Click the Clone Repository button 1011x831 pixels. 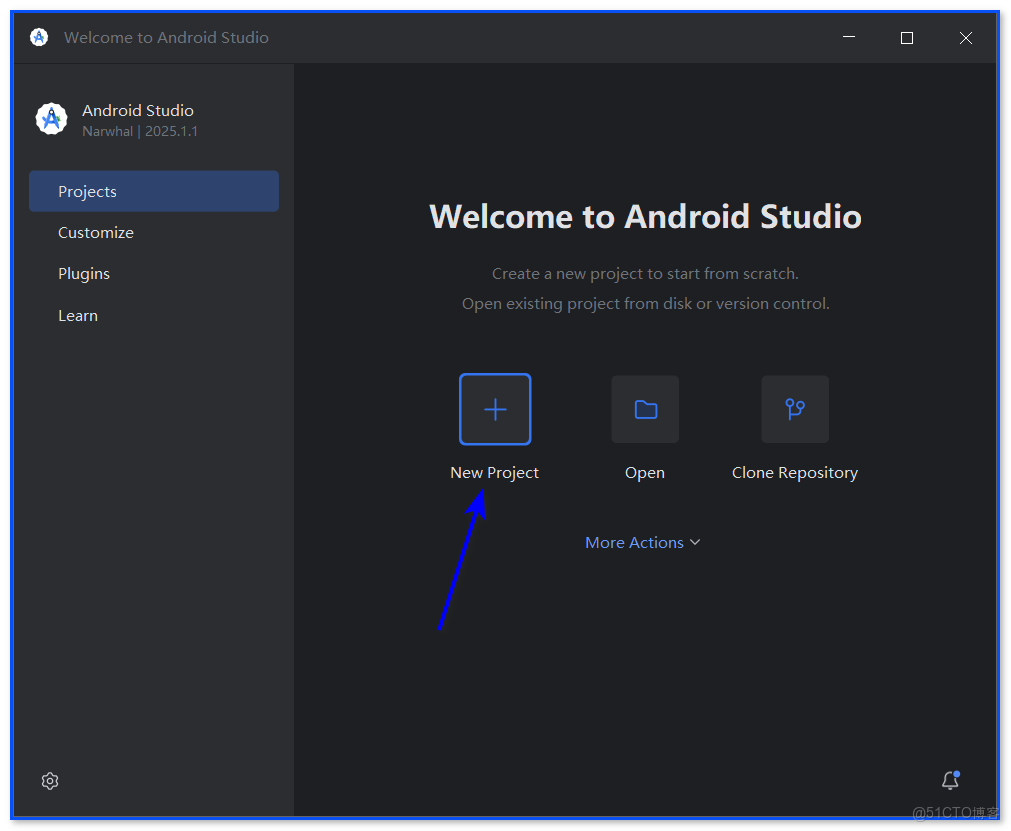click(794, 472)
